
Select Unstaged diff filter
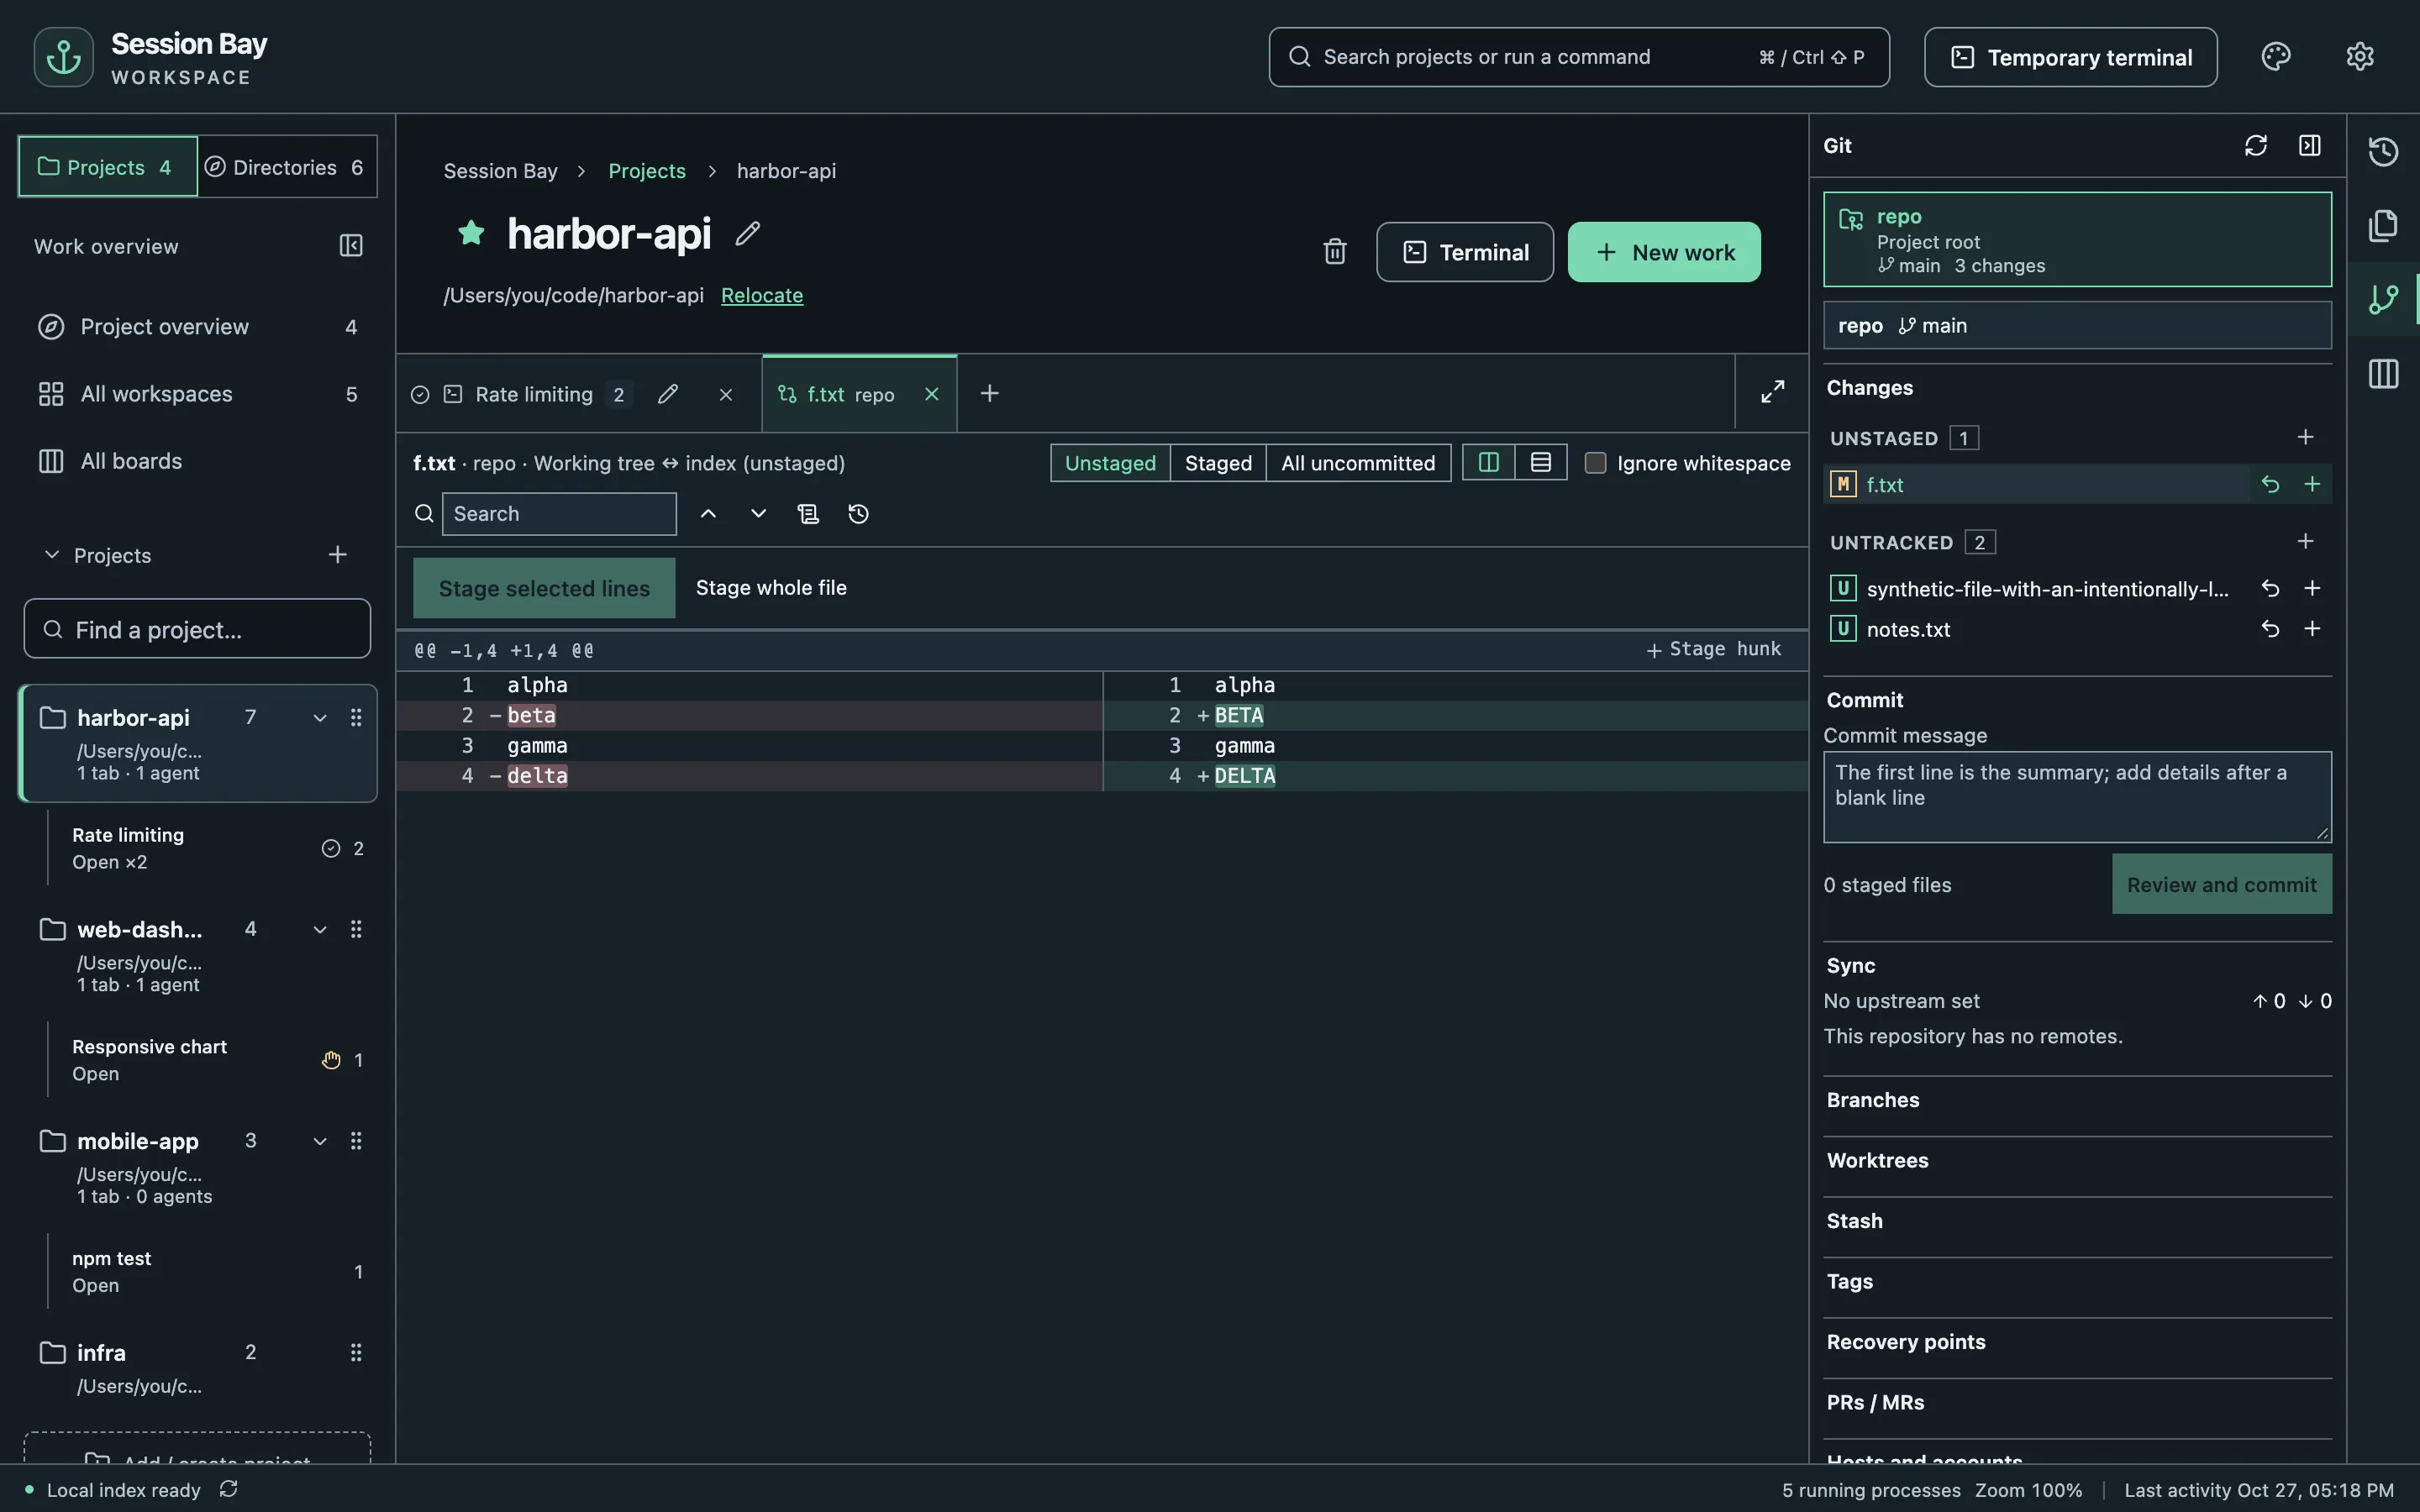(x=1110, y=463)
